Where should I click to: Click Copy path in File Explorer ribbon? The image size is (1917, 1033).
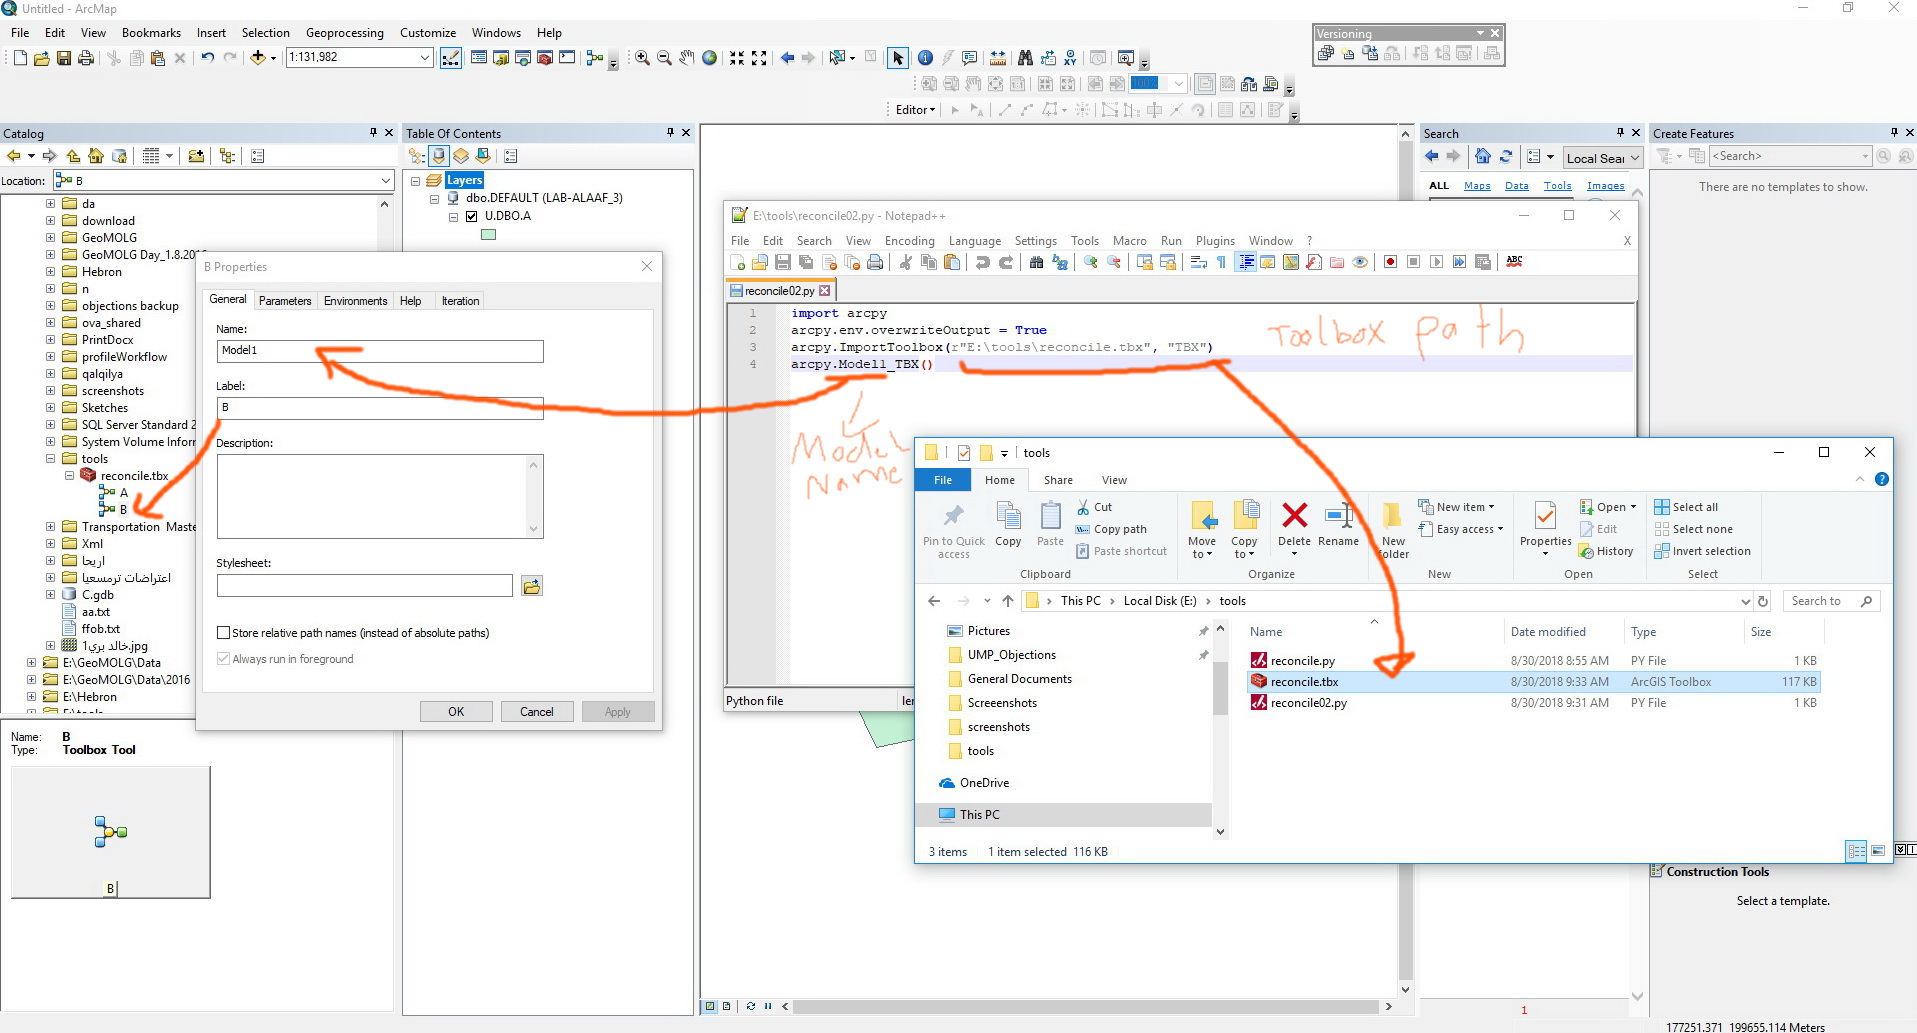click(1111, 529)
